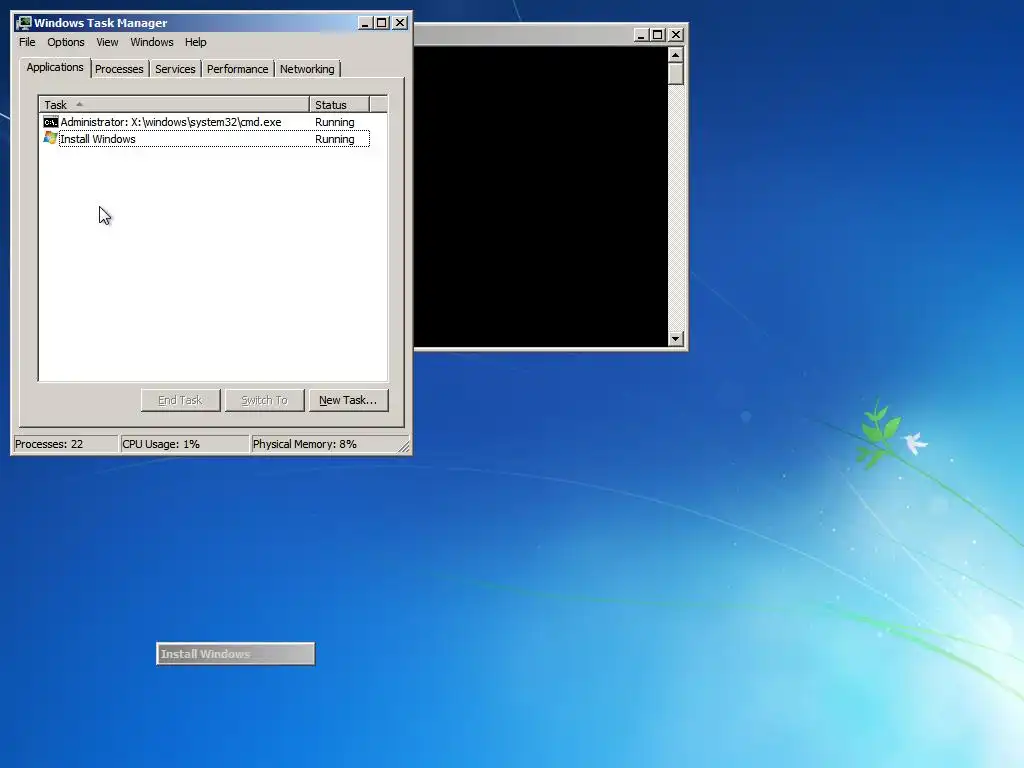Maximize the Task Manager window
Viewport: 1024px width, 768px height.
tap(382, 23)
